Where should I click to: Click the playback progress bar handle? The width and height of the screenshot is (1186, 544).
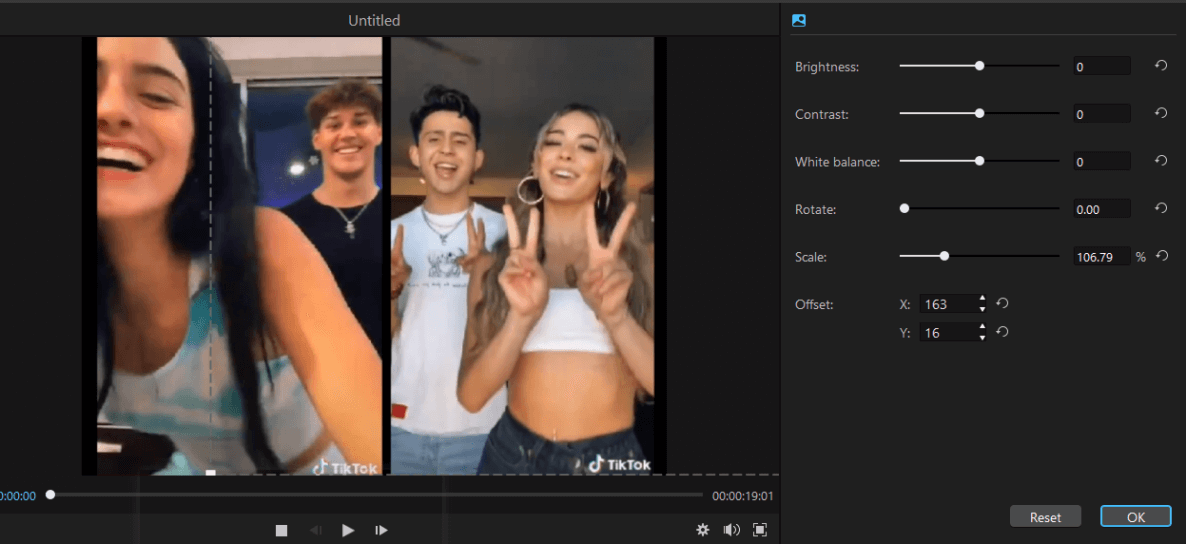click(x=51, y=495)
